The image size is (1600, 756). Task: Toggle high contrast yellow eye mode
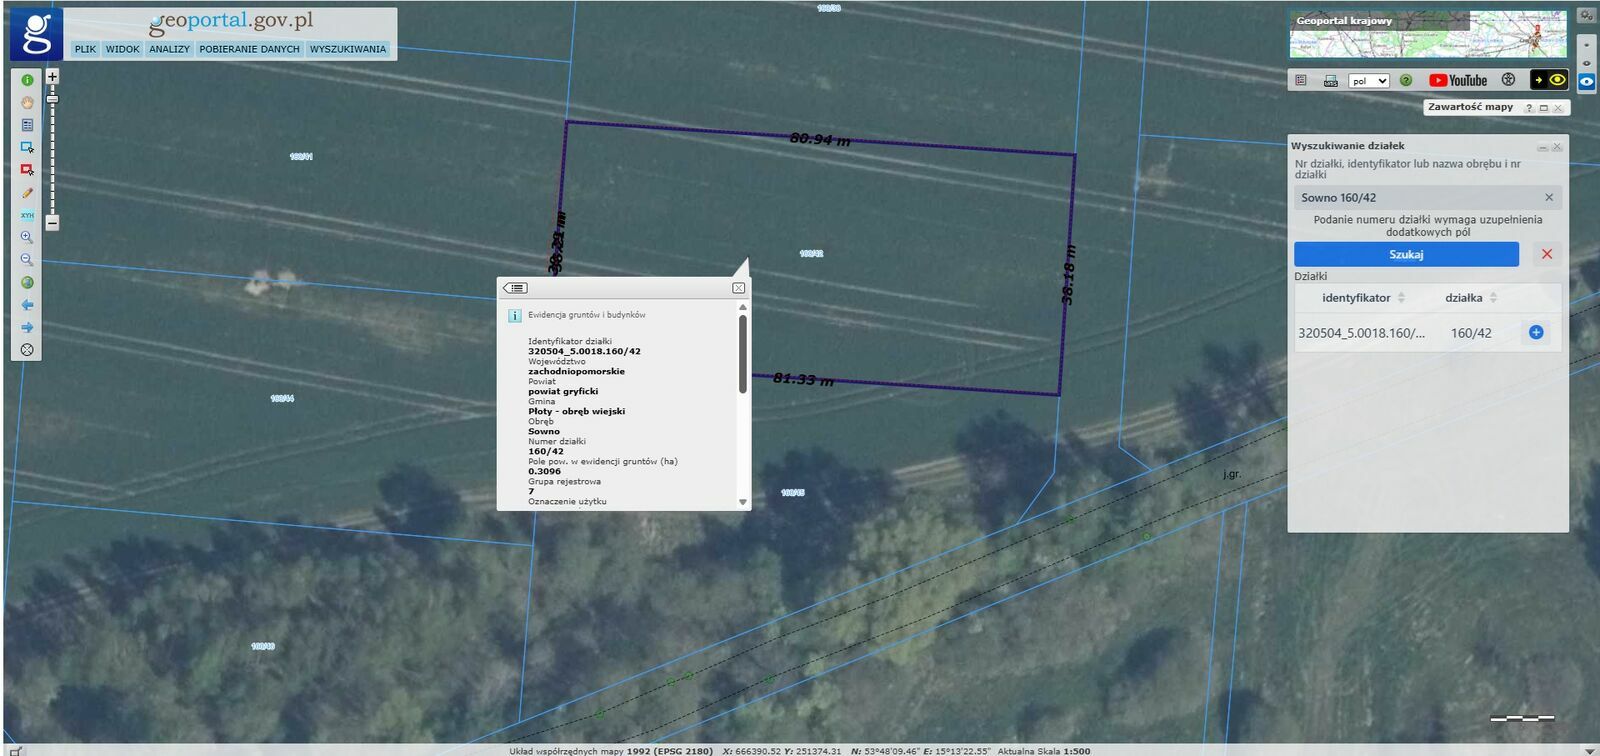click(x=1549, y=80)
